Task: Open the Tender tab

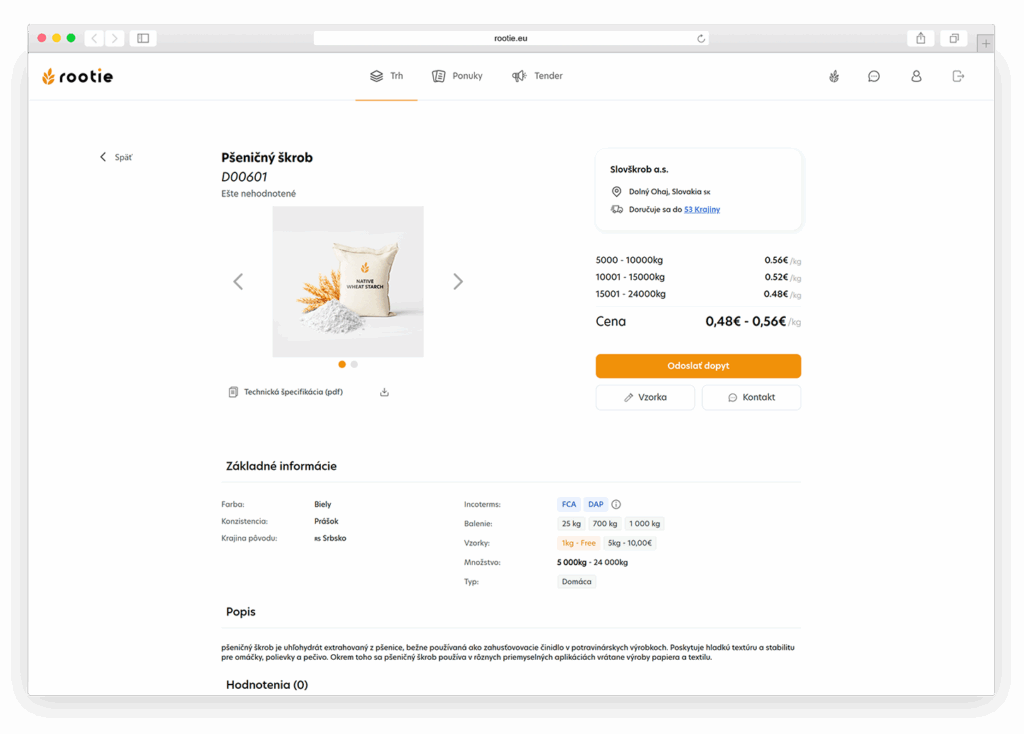Action: tap(537, 75)
